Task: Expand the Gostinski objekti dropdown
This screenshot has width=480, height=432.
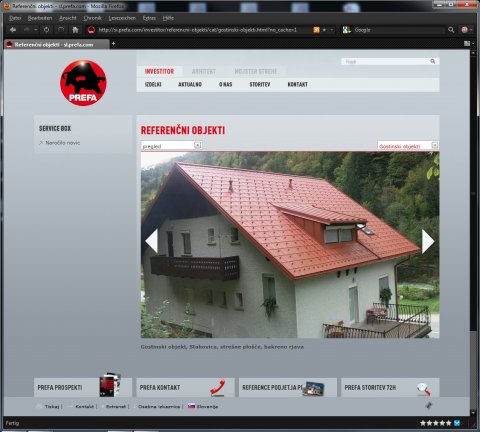Action: [x=408, y=146]
